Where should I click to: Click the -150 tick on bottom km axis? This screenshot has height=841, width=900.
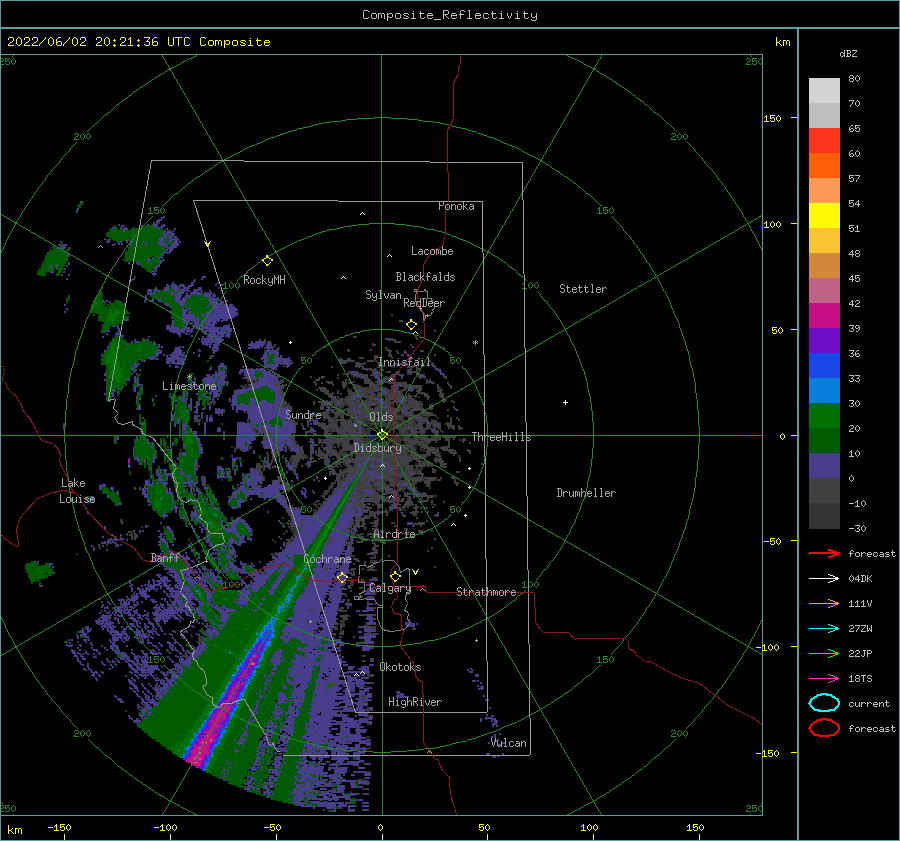(x=59, y=827)
